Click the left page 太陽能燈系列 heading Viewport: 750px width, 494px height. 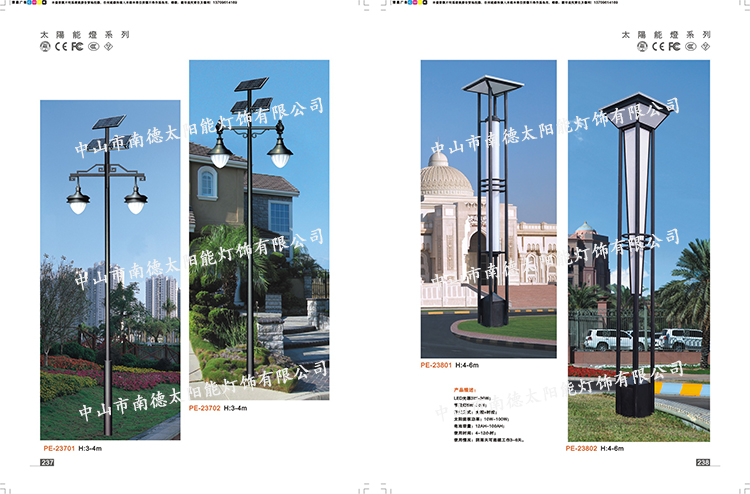[x=84, y=34]
